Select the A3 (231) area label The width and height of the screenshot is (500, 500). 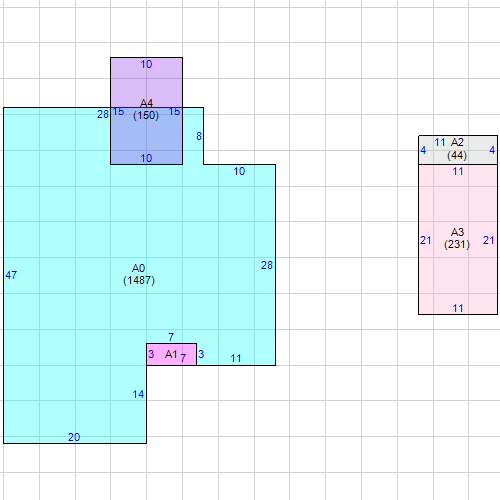click(x=457, y=238)
